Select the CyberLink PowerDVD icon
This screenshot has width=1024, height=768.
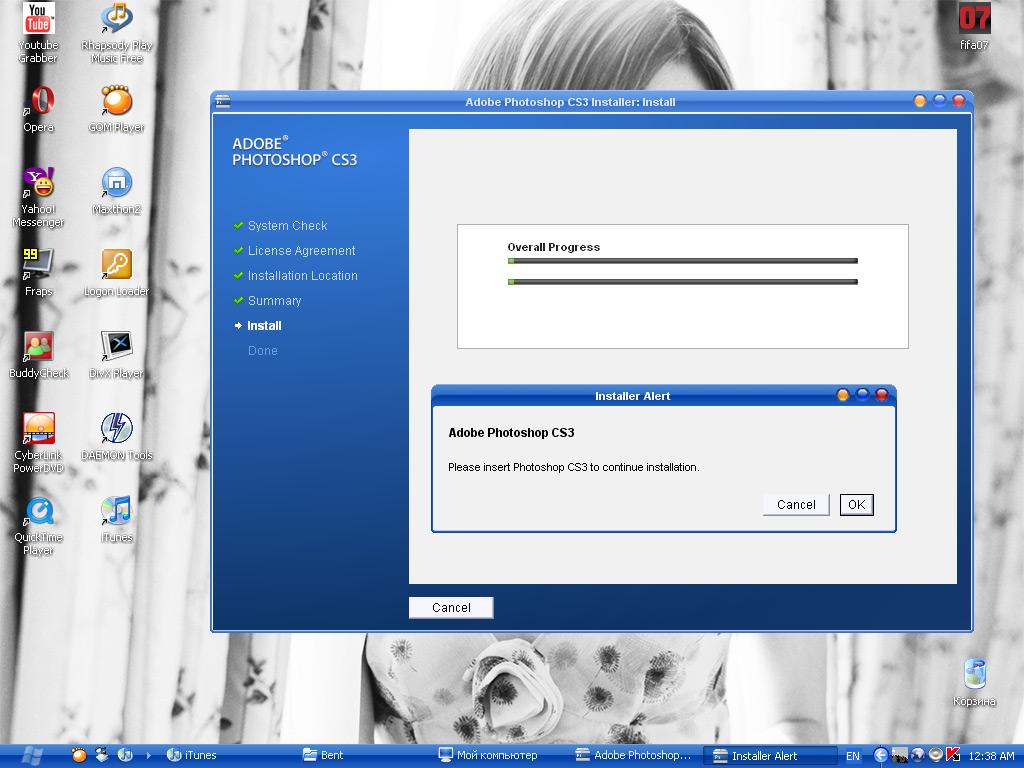point(38,443)
